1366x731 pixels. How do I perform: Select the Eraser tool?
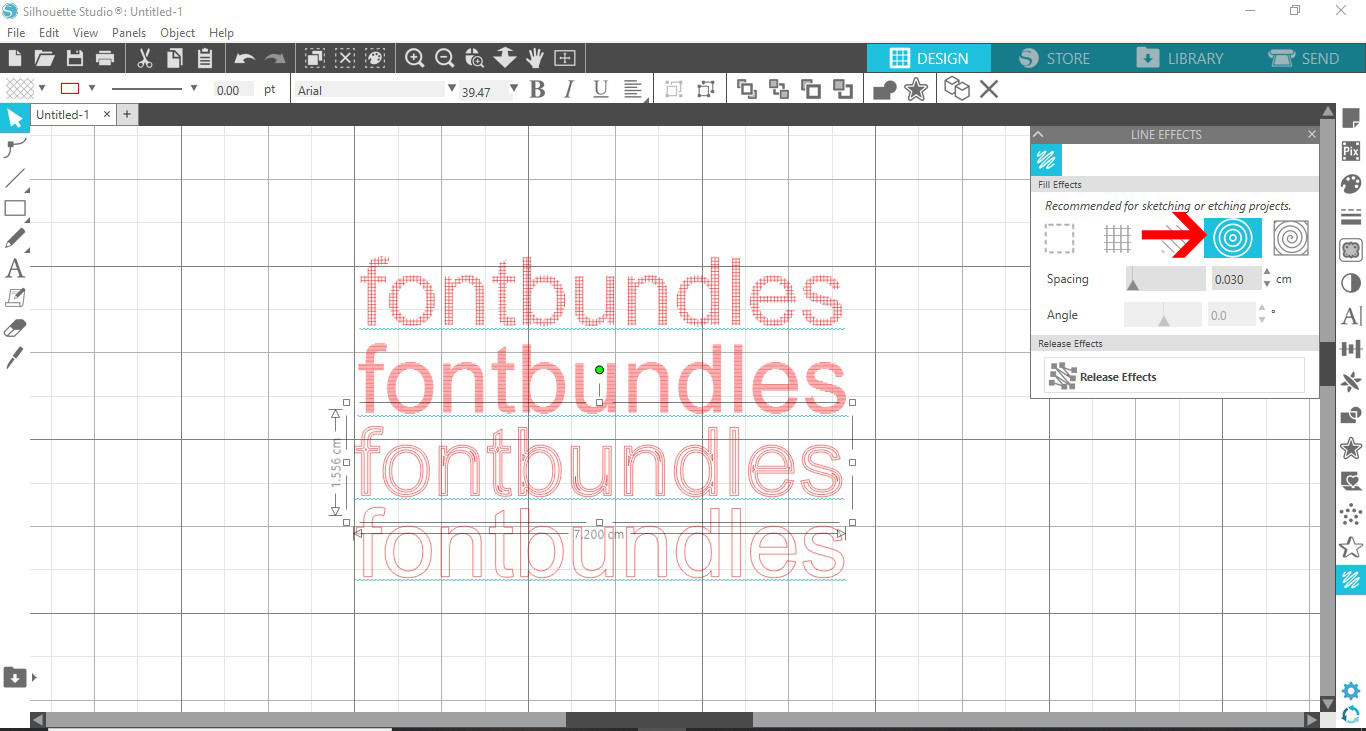(x=15, y=328)
